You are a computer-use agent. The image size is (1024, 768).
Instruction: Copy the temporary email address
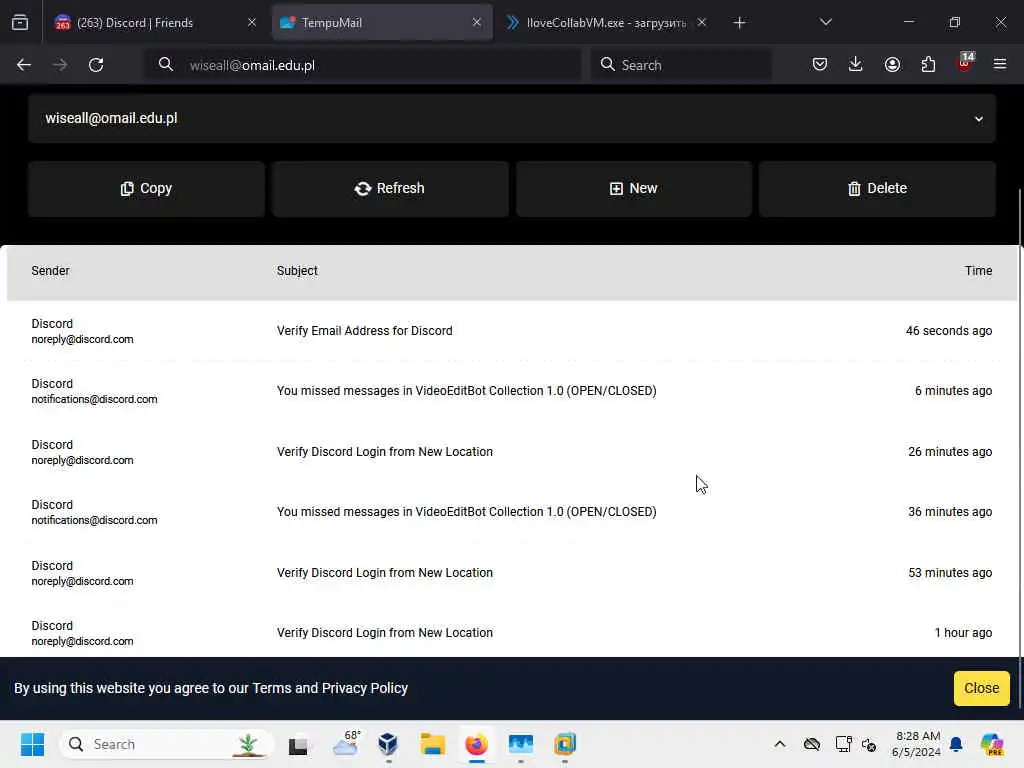coord(146,189)
